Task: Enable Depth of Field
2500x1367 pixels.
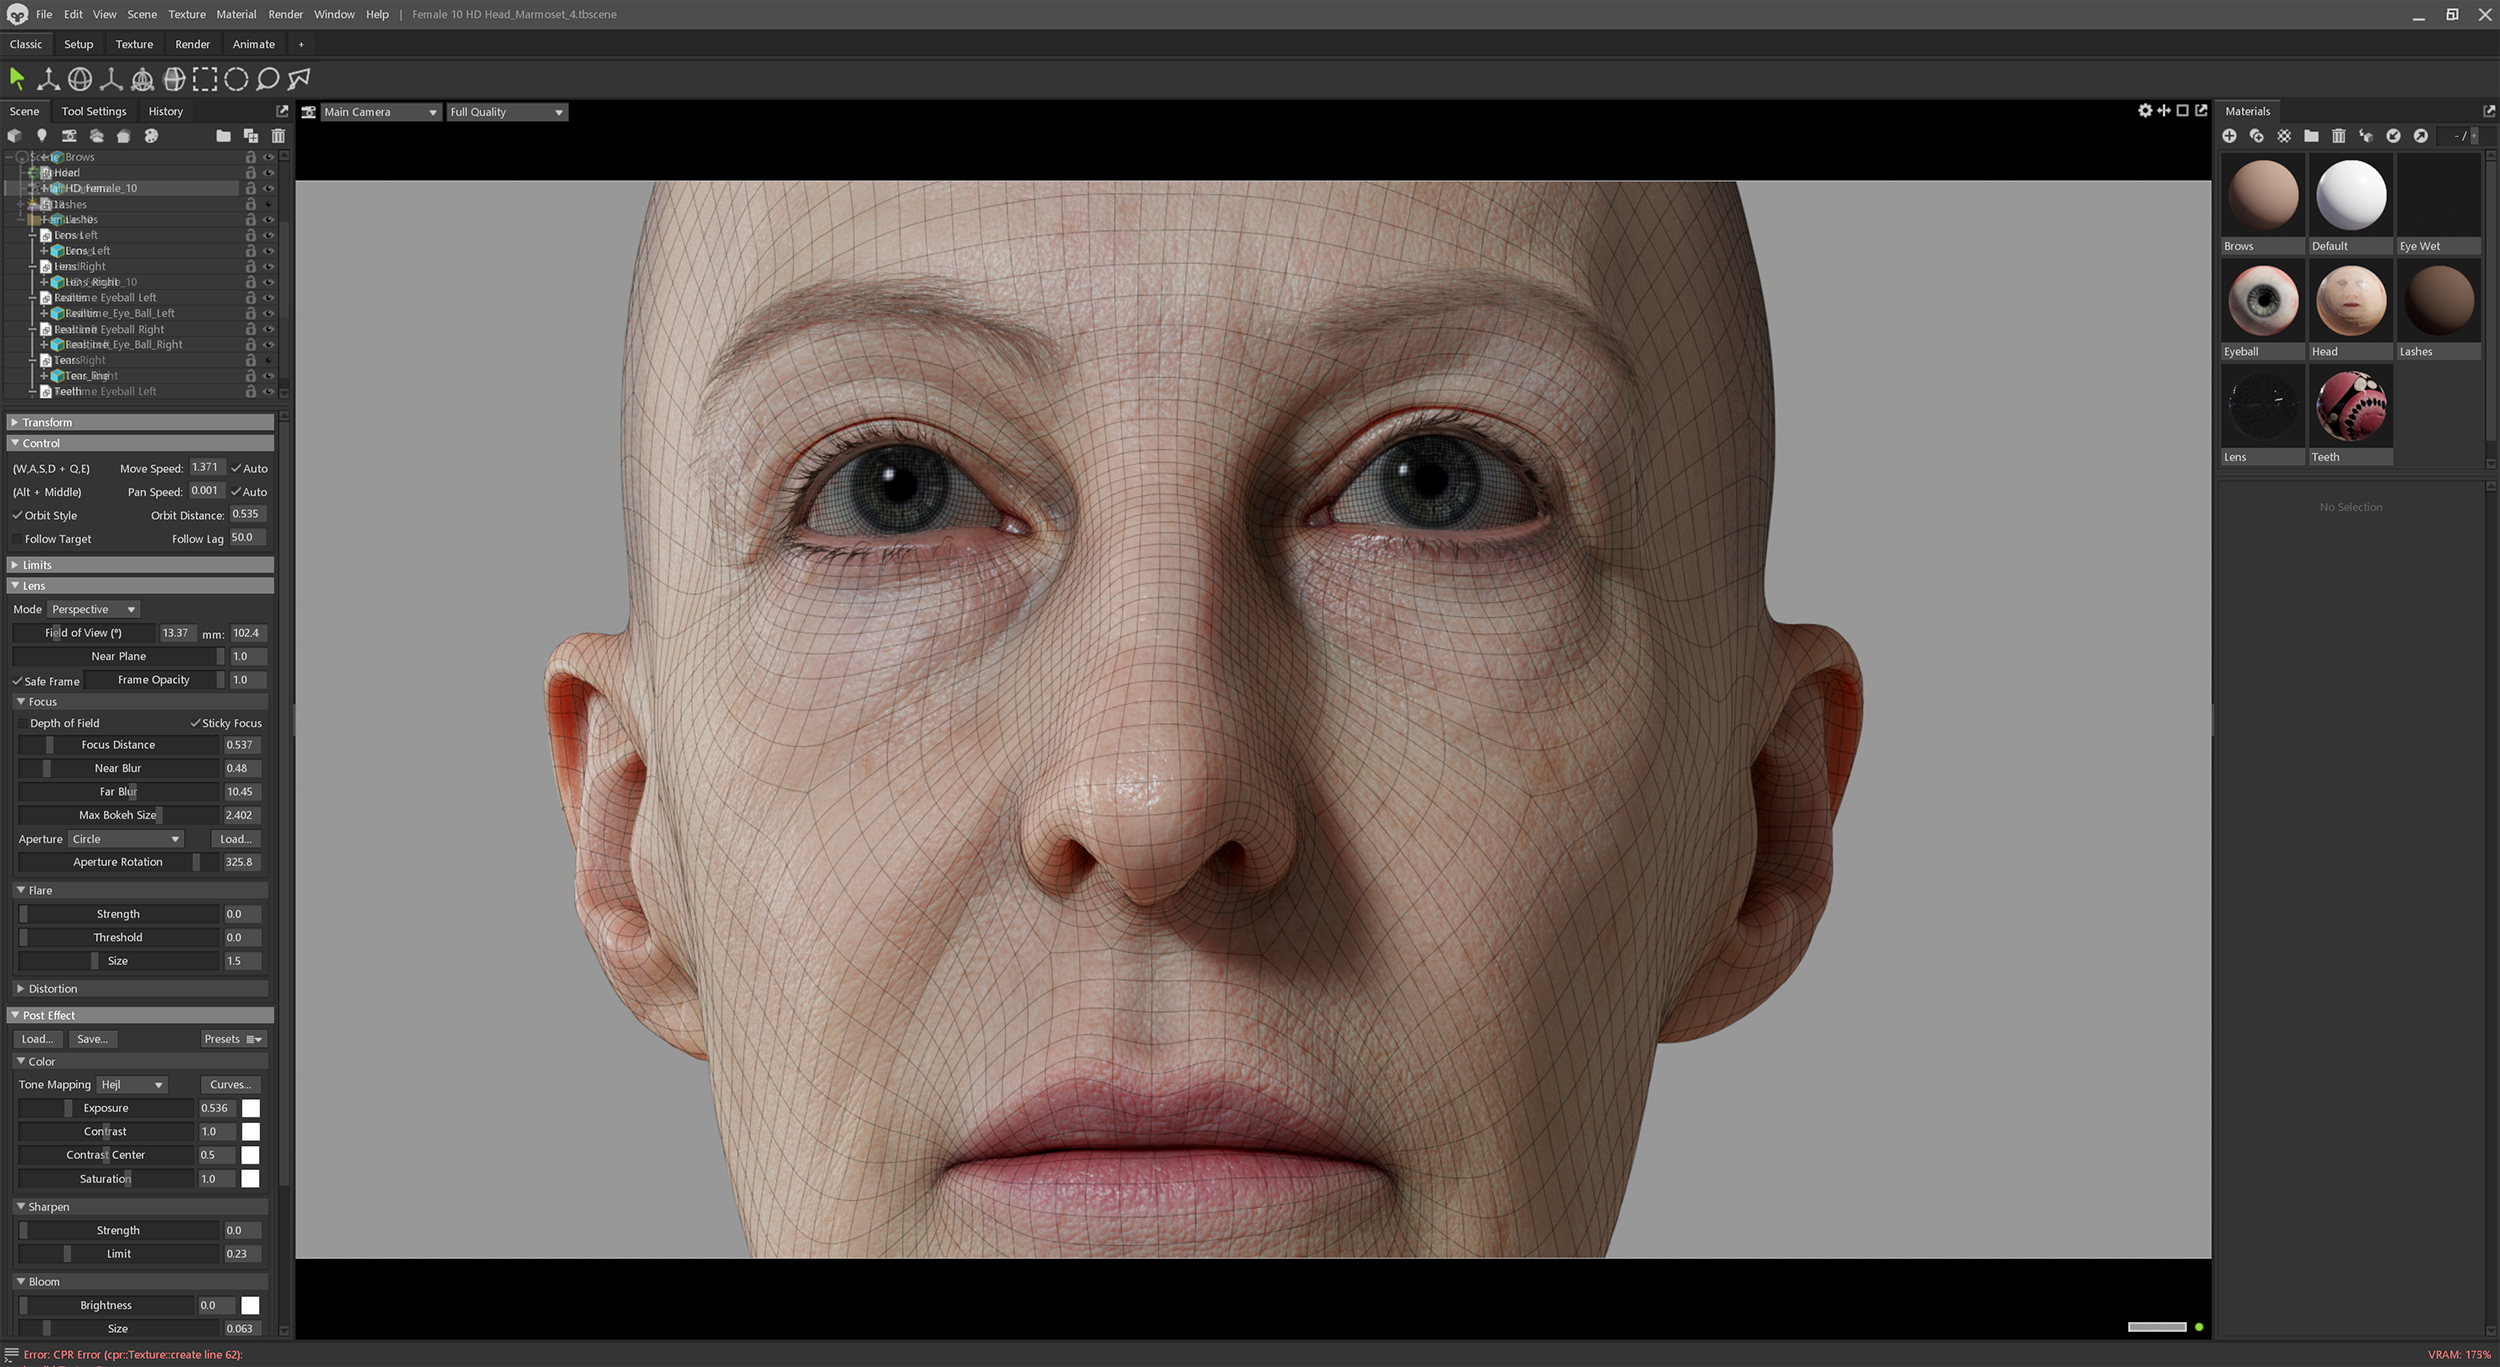Action: [x=23, y=723]
